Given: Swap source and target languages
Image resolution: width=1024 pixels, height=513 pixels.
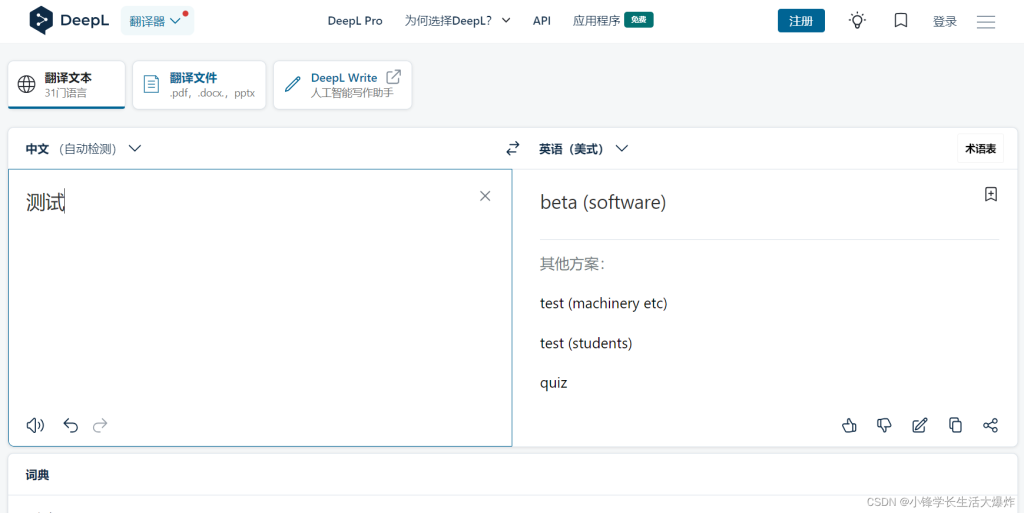Looking at the screenshot, I should tap(513, 149).
